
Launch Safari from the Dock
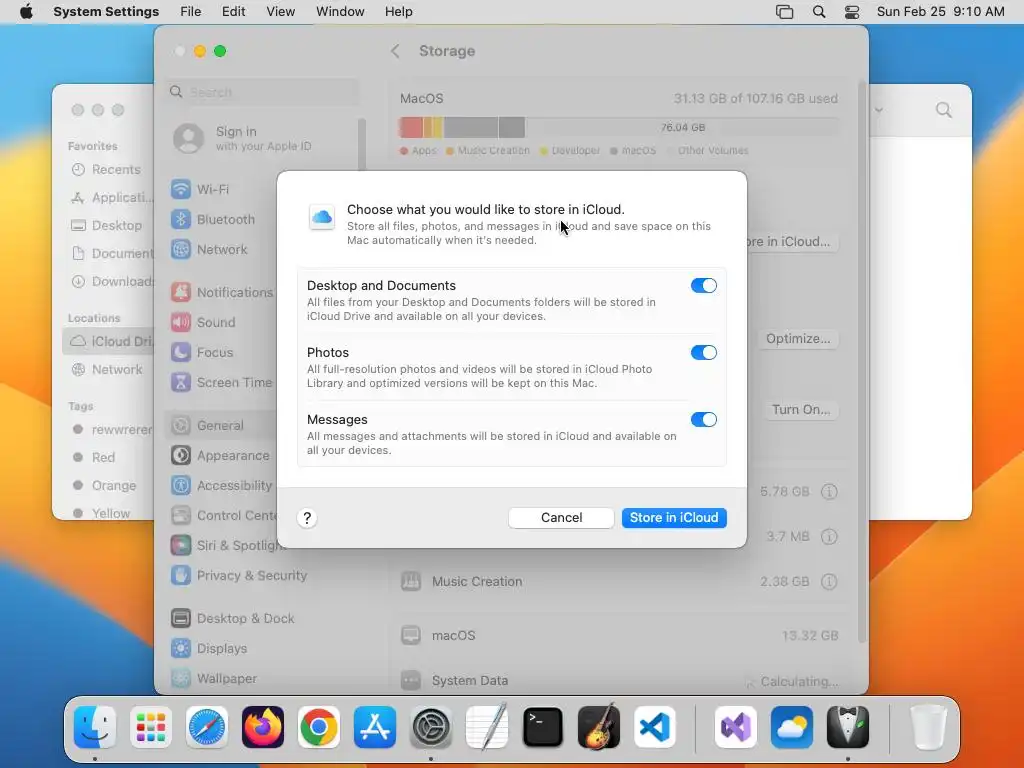(207, 727)
